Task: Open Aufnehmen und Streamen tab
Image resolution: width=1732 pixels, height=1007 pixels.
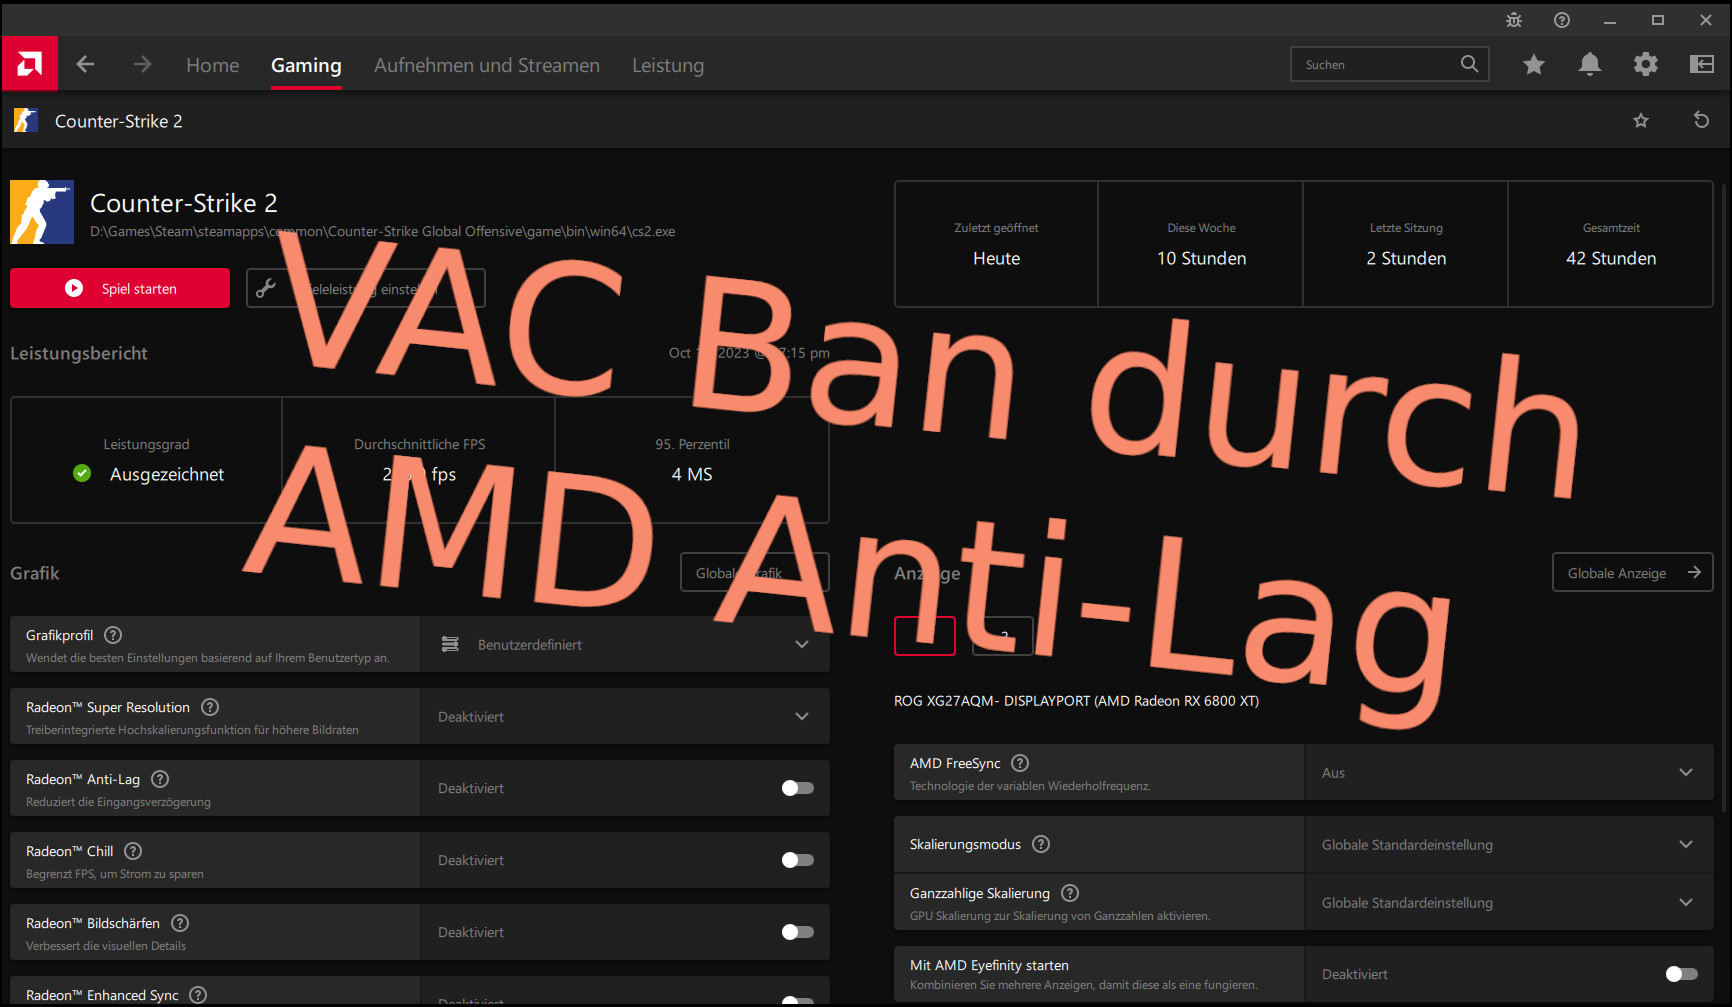Action: 487,65
